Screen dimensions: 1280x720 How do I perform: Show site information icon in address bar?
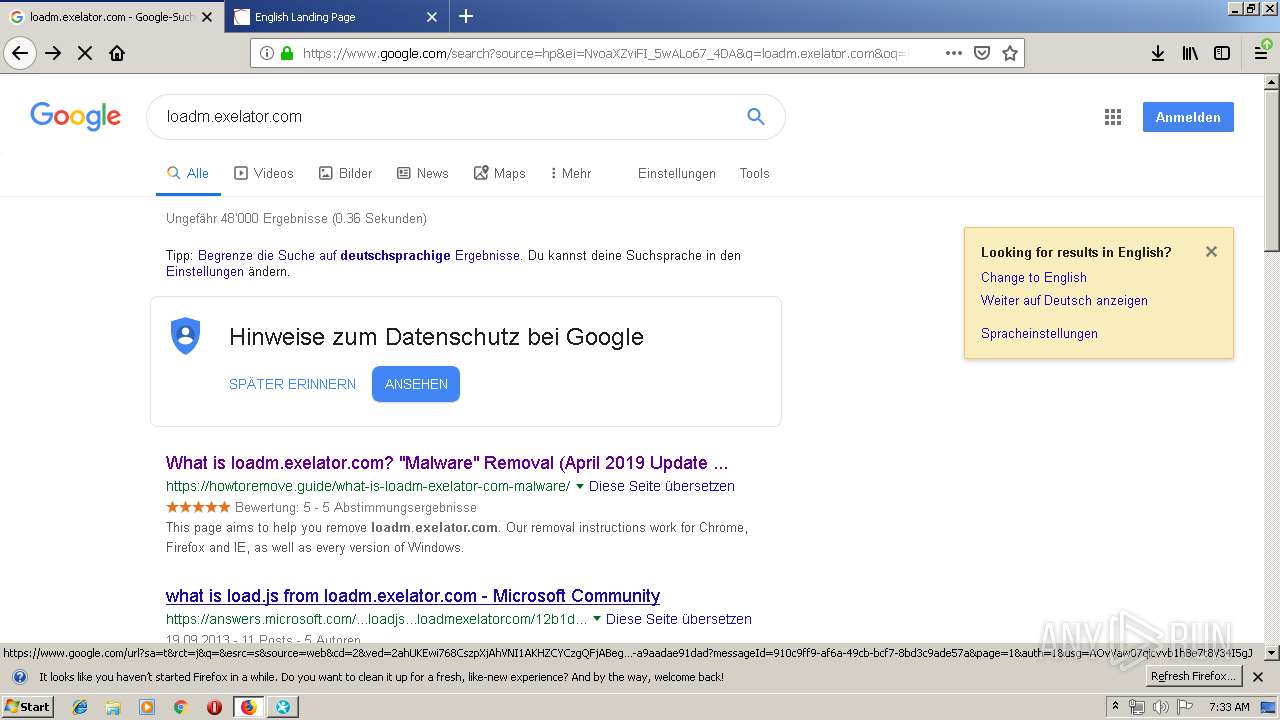(x=266, y=53)
